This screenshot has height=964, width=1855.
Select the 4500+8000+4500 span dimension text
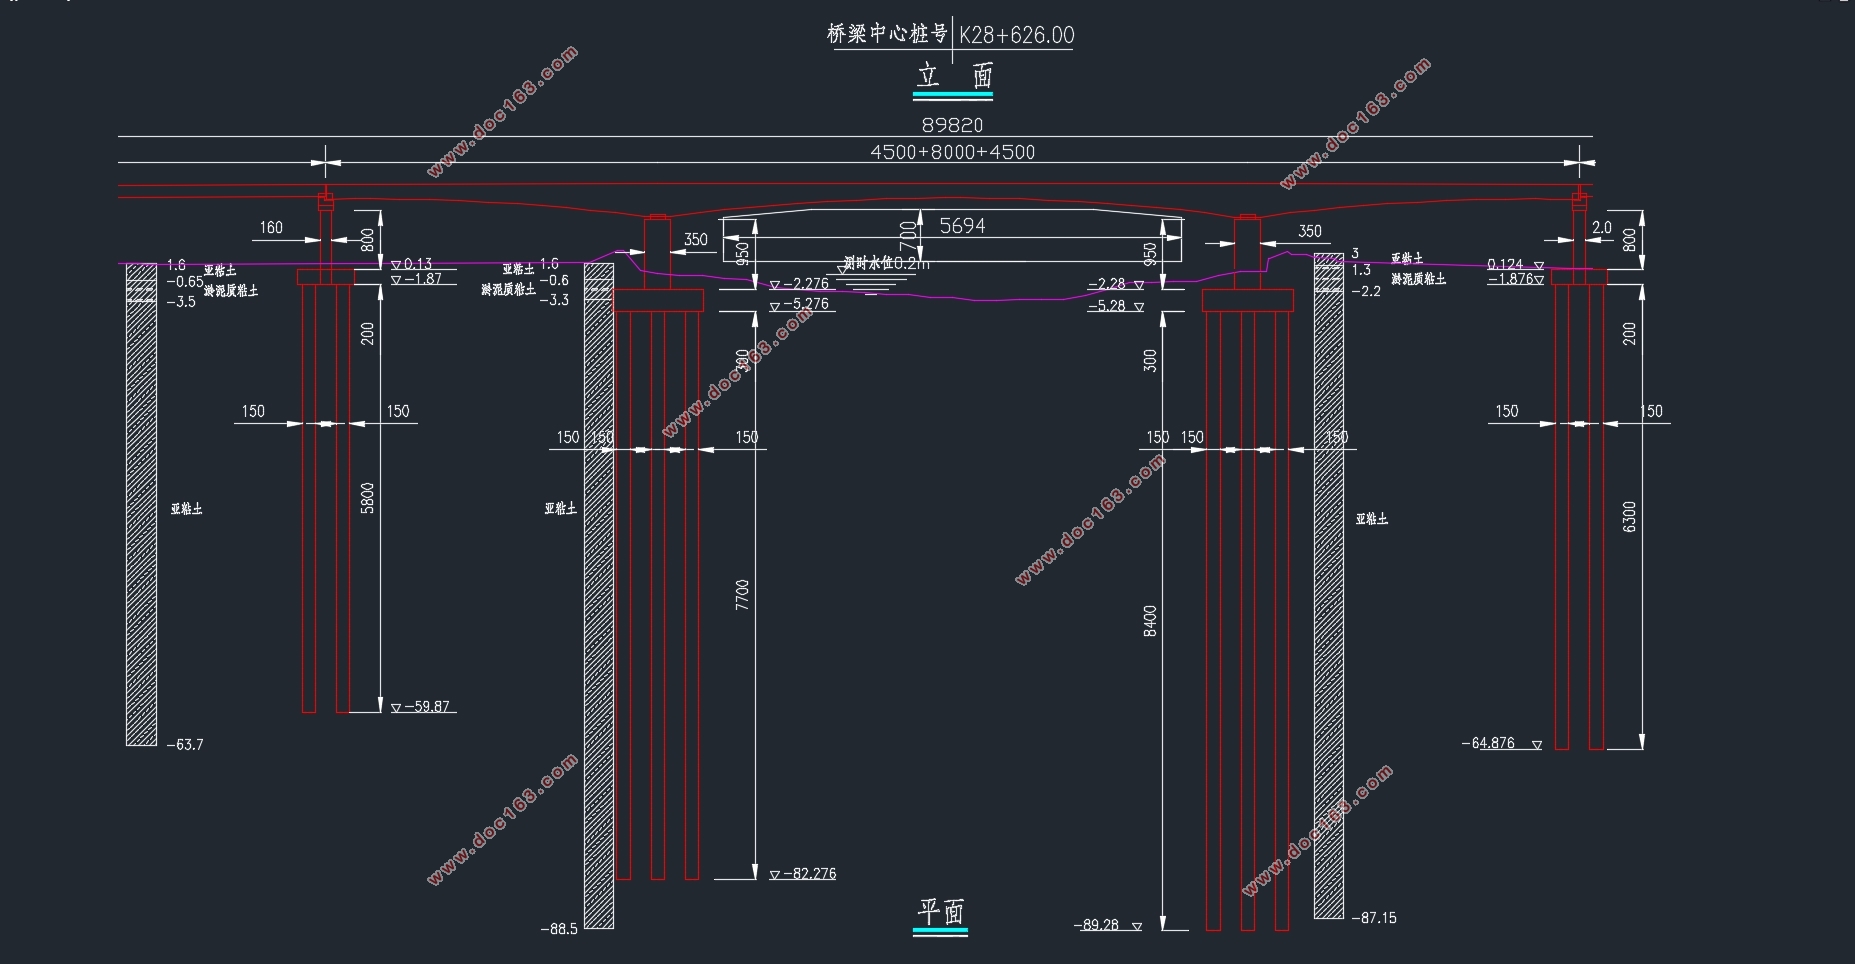pyautogui.click(x=953, y=152)
